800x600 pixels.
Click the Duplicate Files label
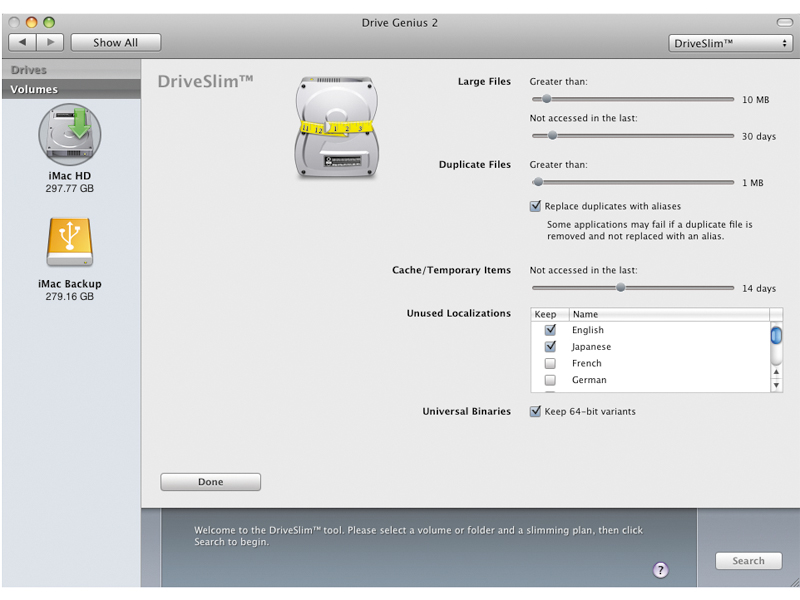pyautogui.click(x=475, y=165)
